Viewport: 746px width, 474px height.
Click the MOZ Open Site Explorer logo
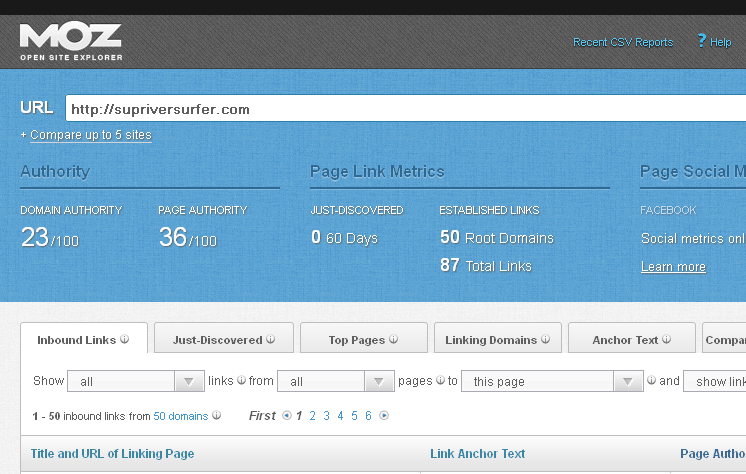point(71,41)
